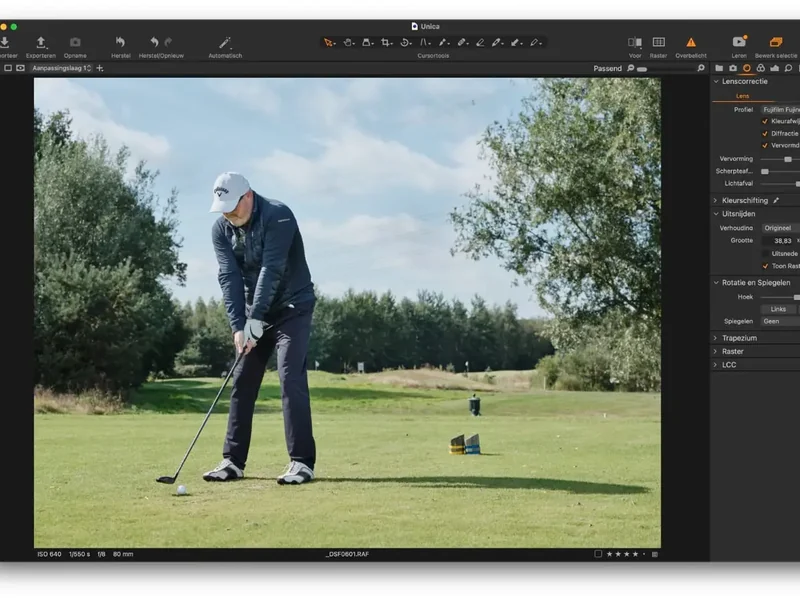800x600 pixels.
Task: Switch to the Lens sub-tab under Lenscorrectie
Action: pyautogui.click(x=742, y=96)
